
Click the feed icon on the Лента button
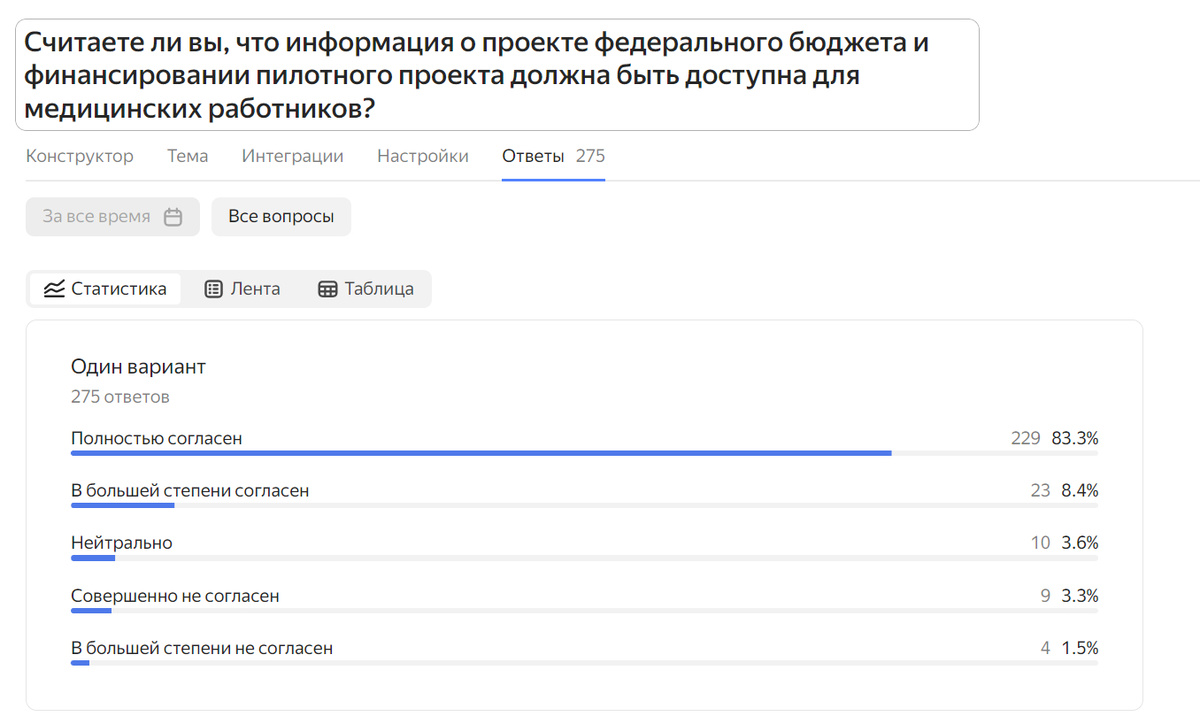point(212,288)
